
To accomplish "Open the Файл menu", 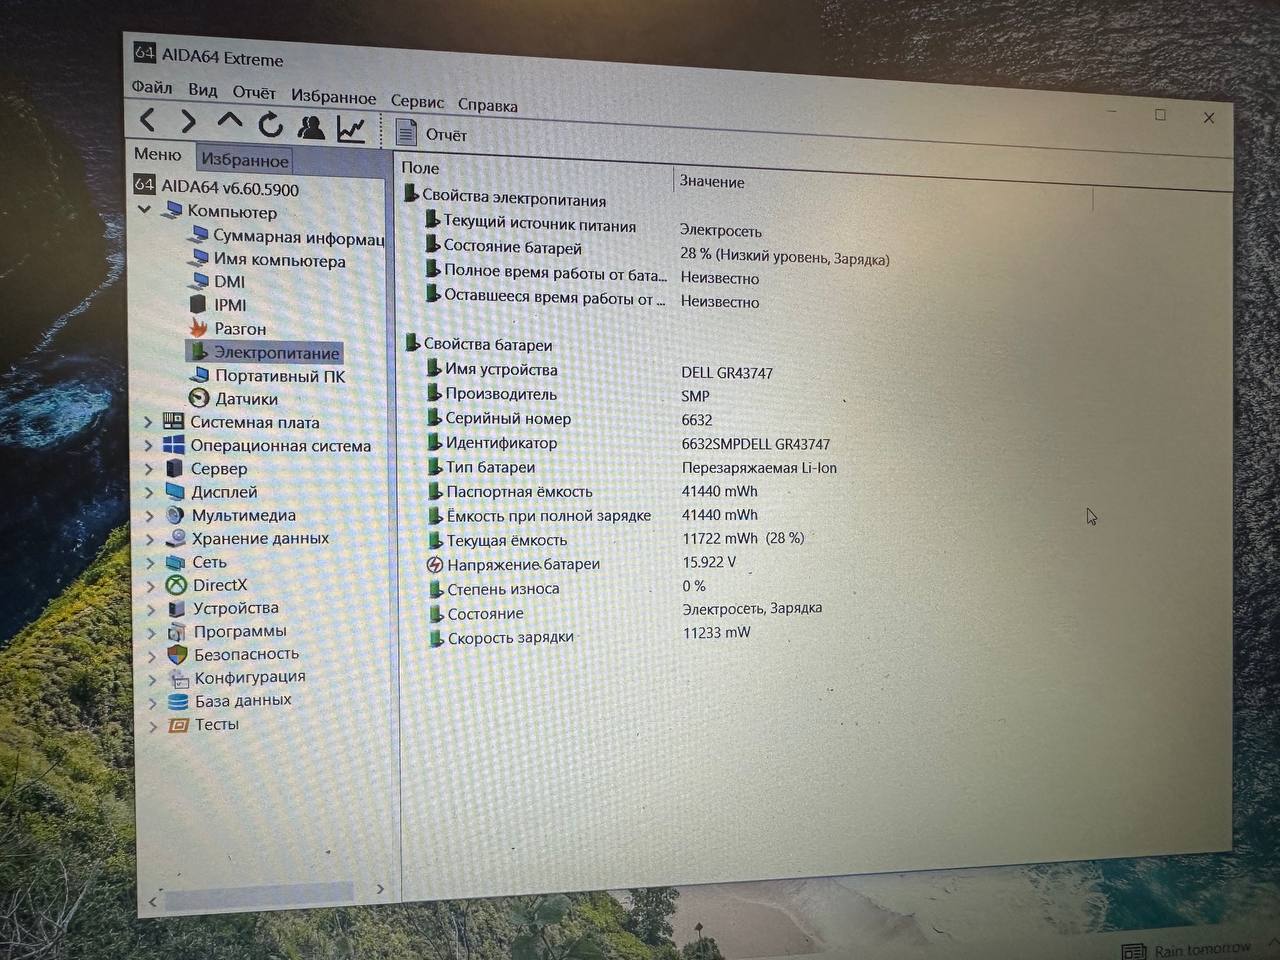I will (152, 87).
